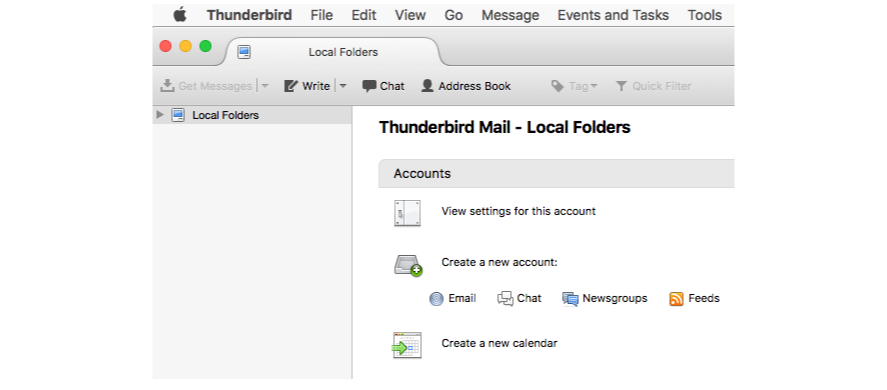Click the orange Feeds RSS icon

(676, 299)
